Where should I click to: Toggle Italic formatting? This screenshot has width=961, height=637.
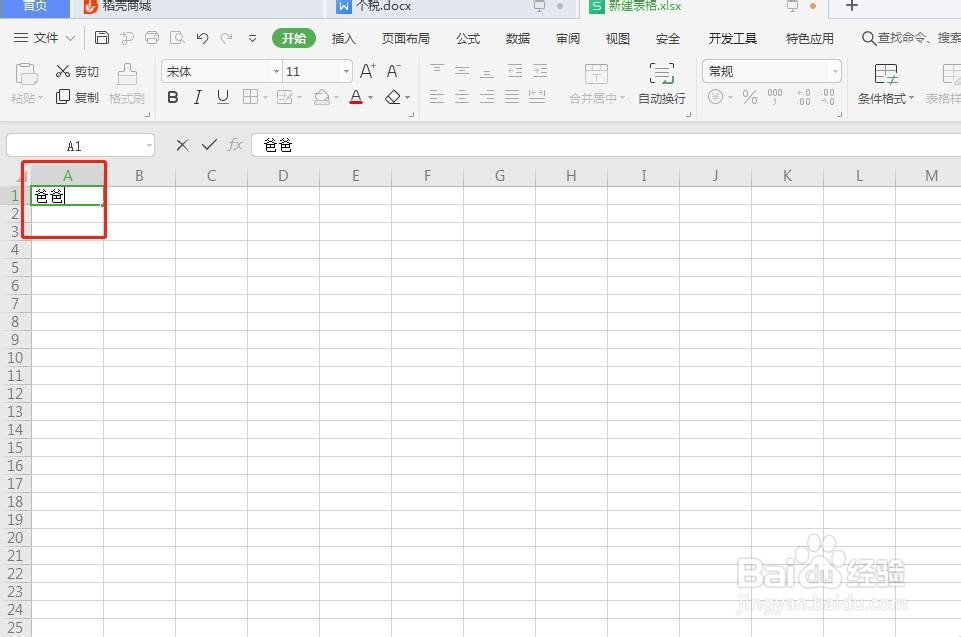click(197, 97)
